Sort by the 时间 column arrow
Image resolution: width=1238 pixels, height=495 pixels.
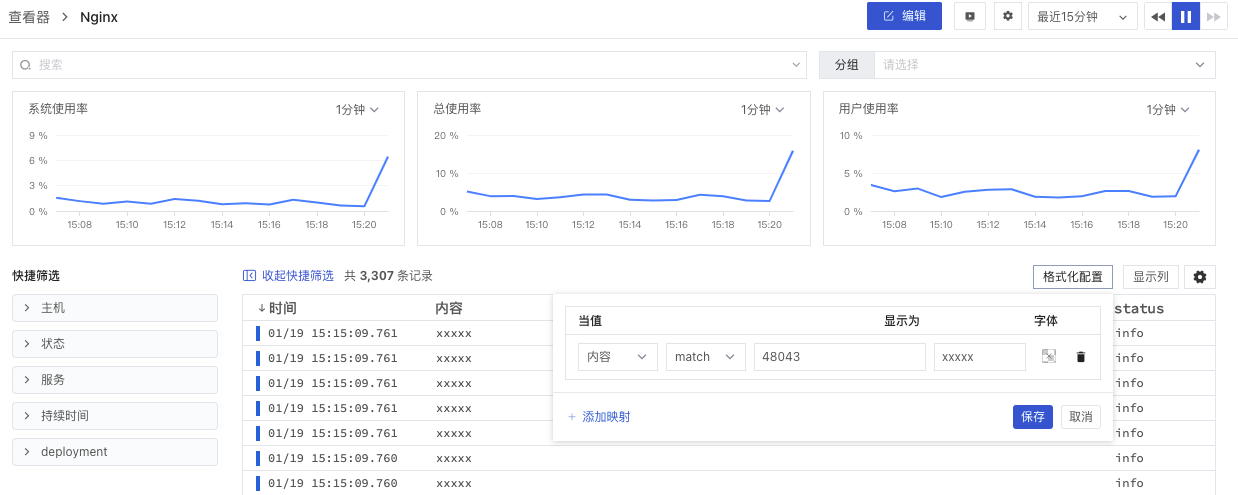coord(262,309)
